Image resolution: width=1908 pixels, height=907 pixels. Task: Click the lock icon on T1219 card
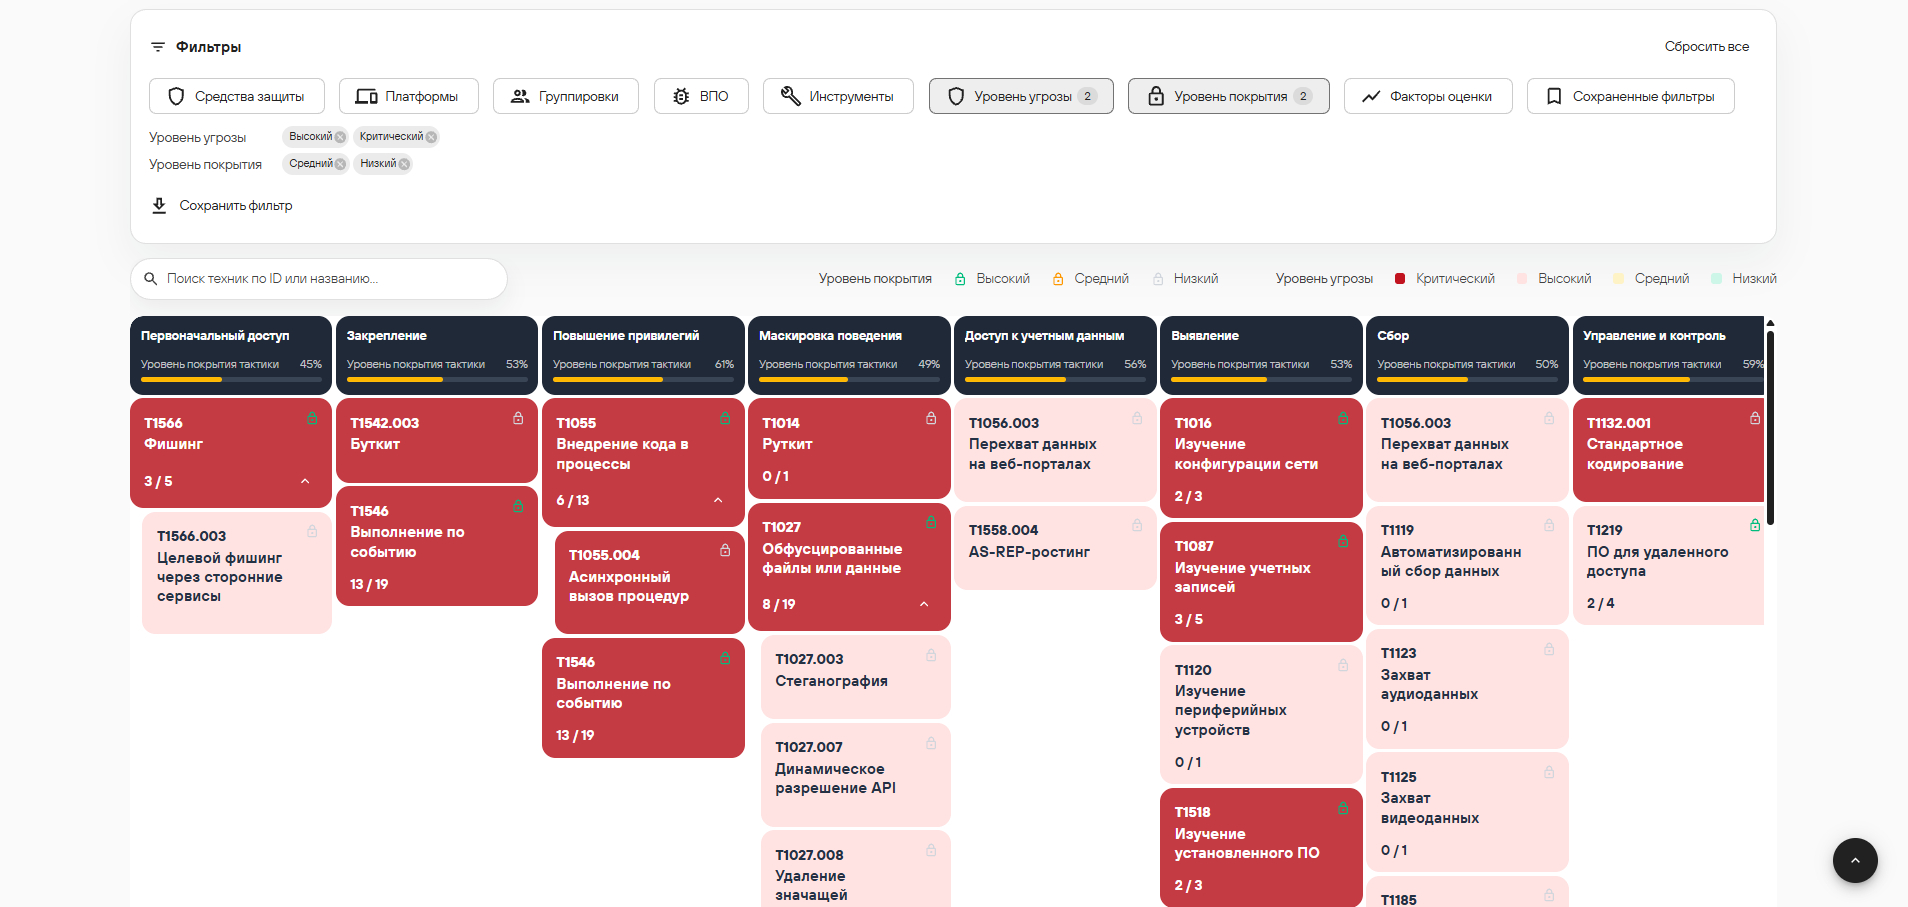(1755, 525)
